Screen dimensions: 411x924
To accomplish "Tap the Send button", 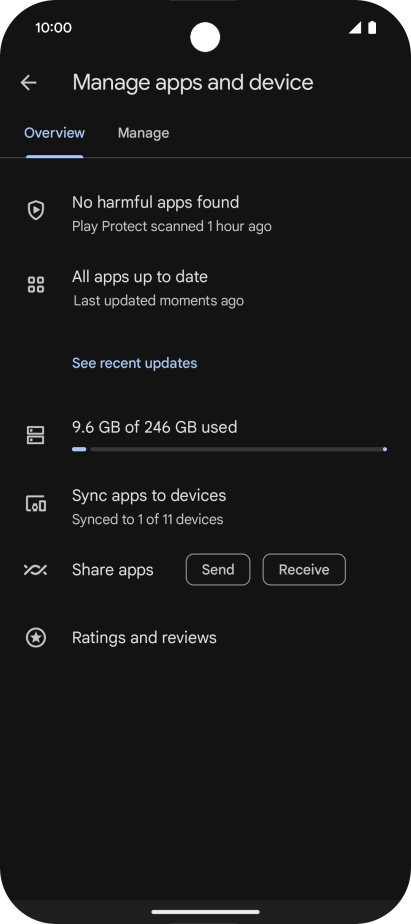I will coord(218,569).
